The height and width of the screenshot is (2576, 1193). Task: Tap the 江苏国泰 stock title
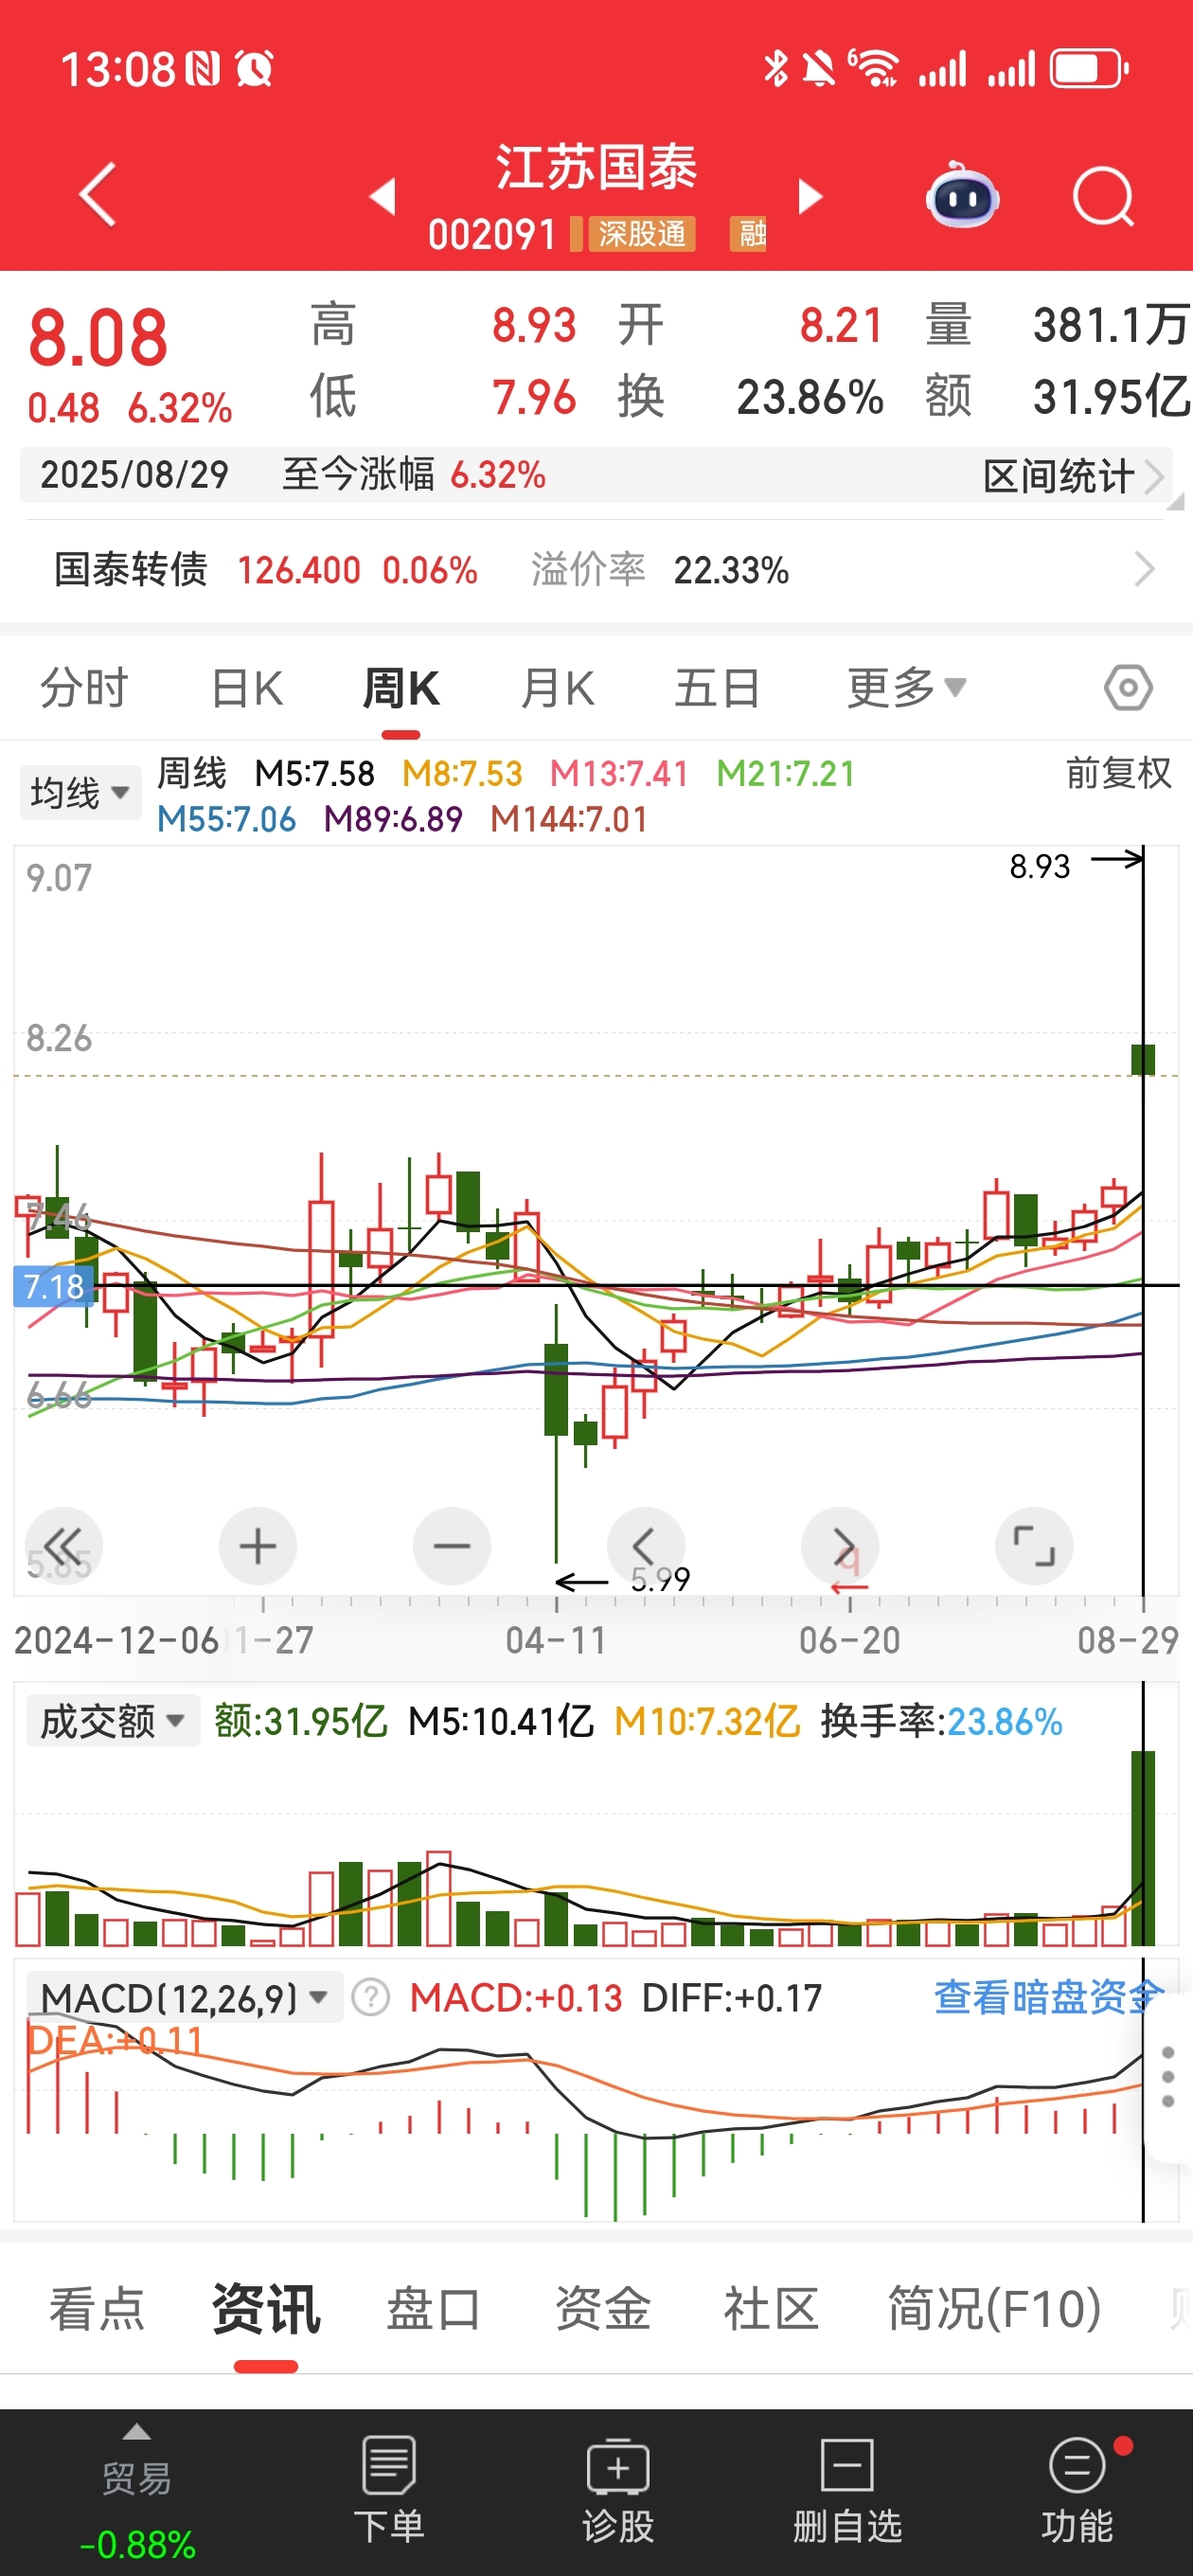point(596,167)
